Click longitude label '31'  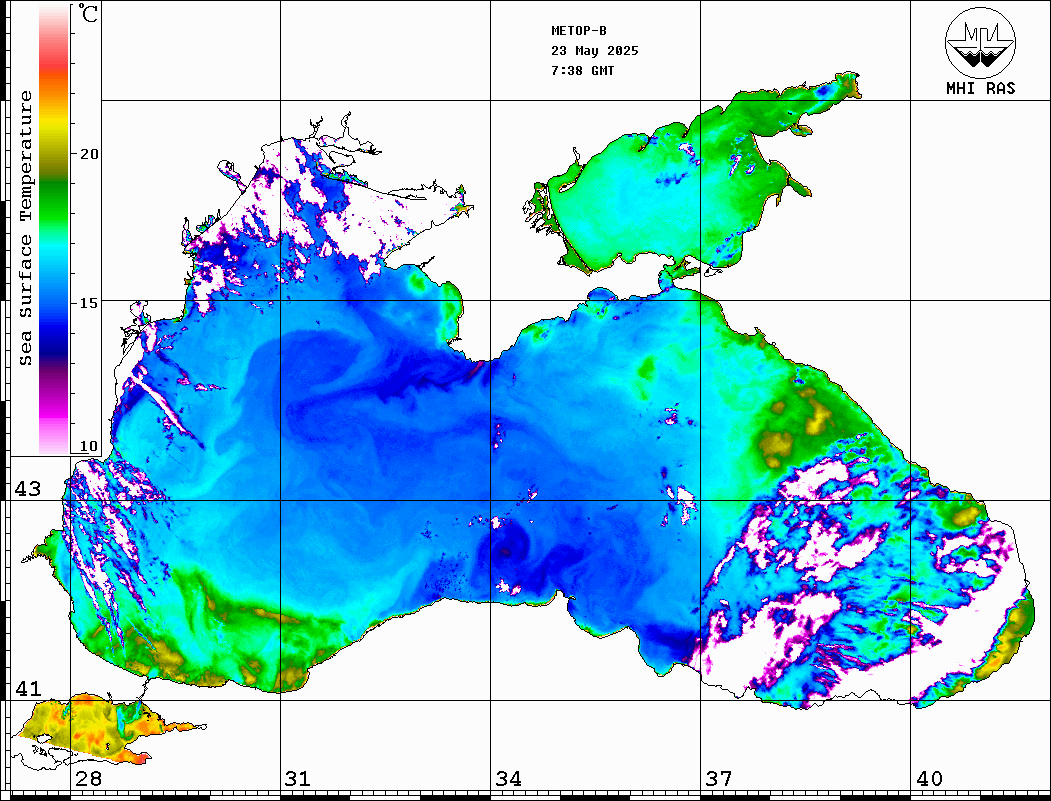(298, 779)
